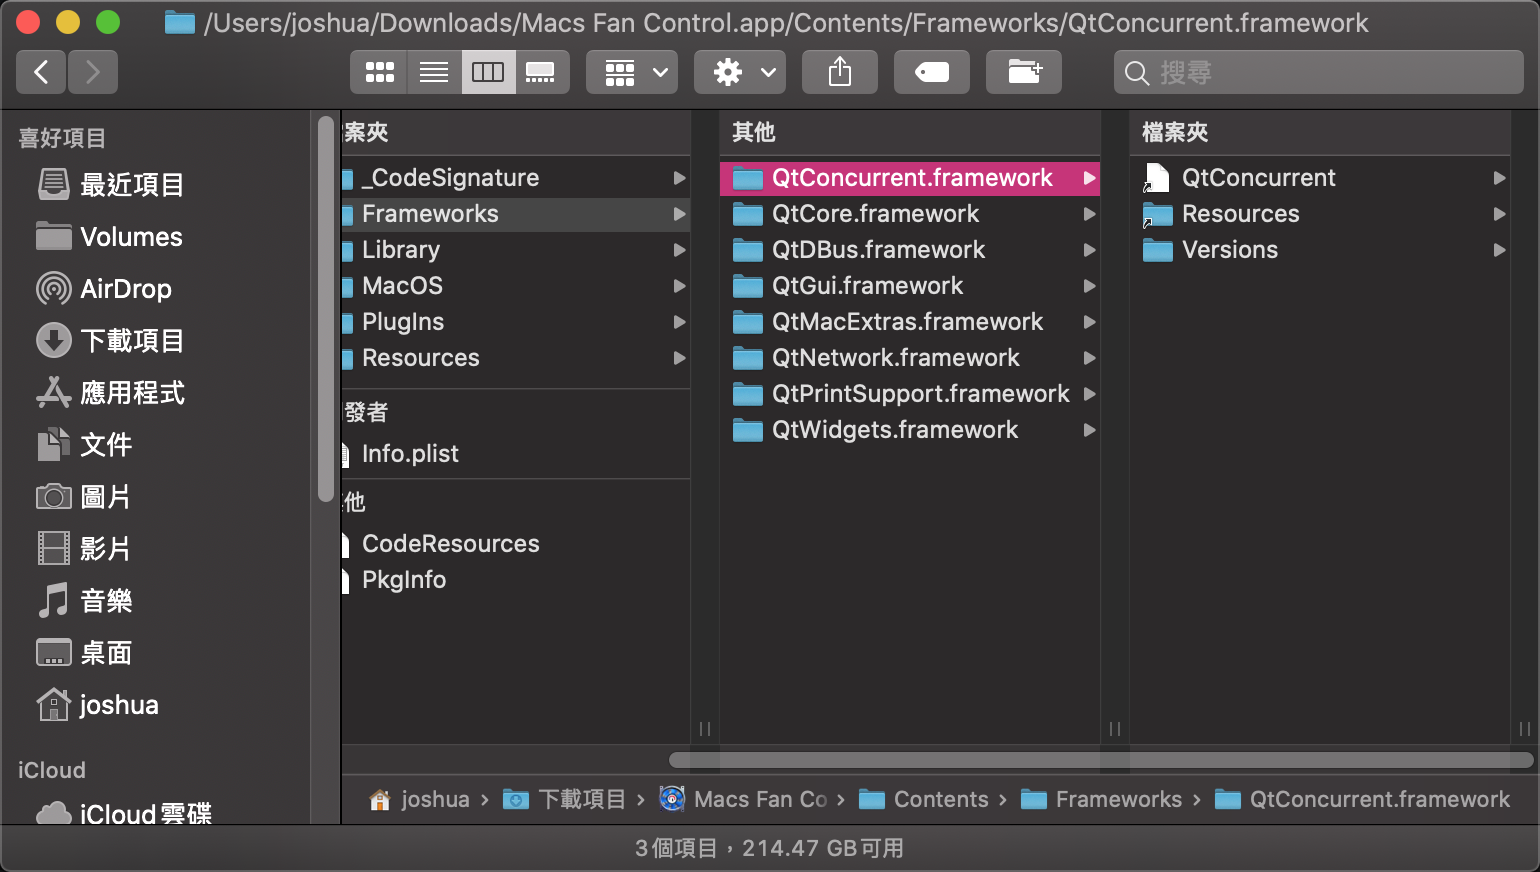Select the _CodeSignature folder
The image size is (1540, 872).
[515, 178]
